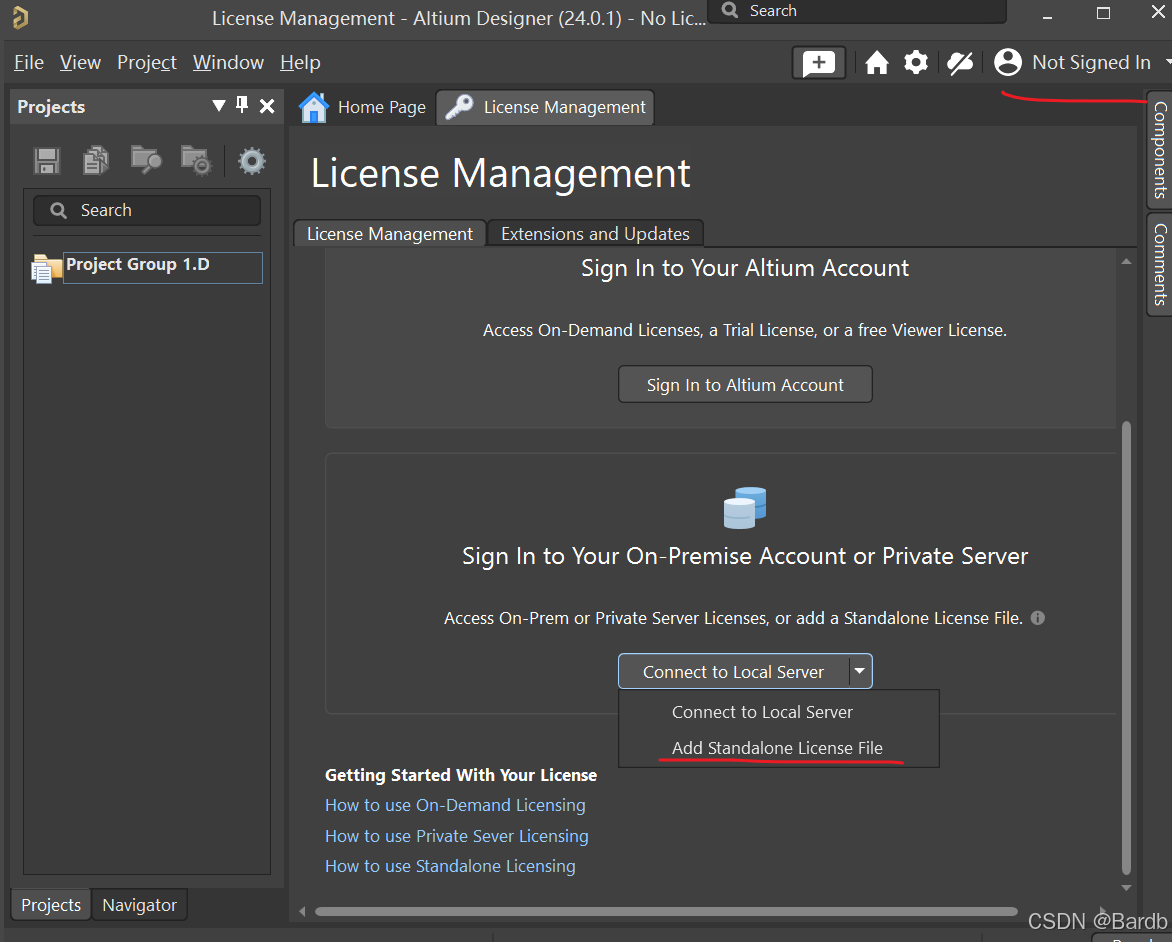Click the scroll down arrow of license page

click(1126, 887)
